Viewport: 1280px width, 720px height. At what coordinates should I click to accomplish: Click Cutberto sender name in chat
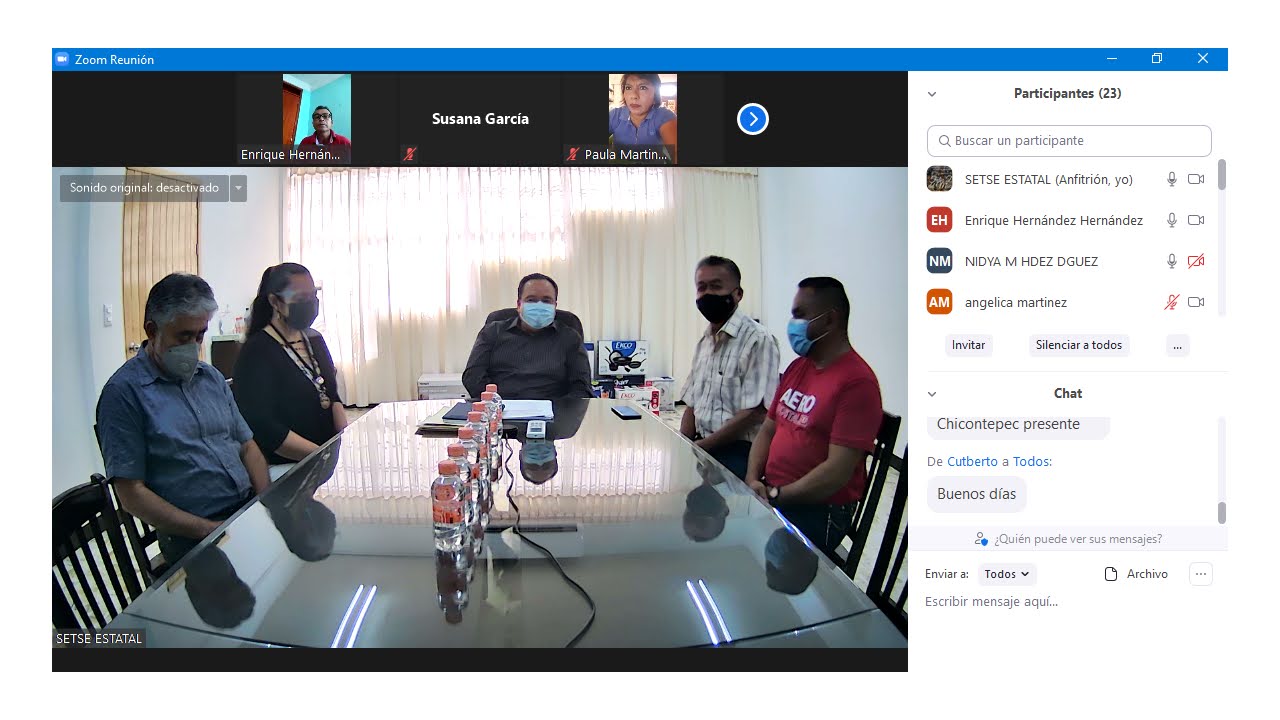[972, 462]
